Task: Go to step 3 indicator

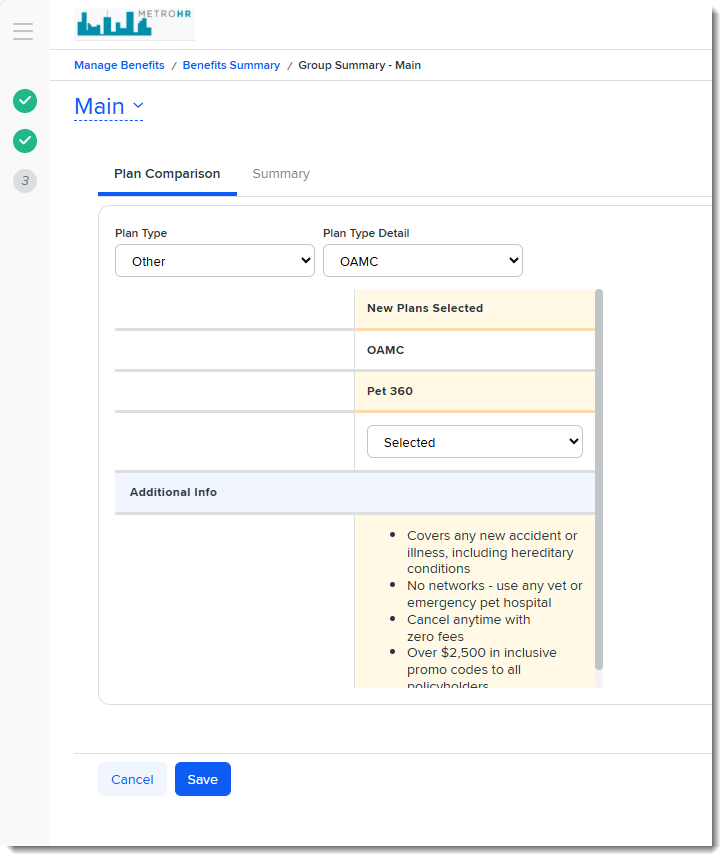Action: 25,181
